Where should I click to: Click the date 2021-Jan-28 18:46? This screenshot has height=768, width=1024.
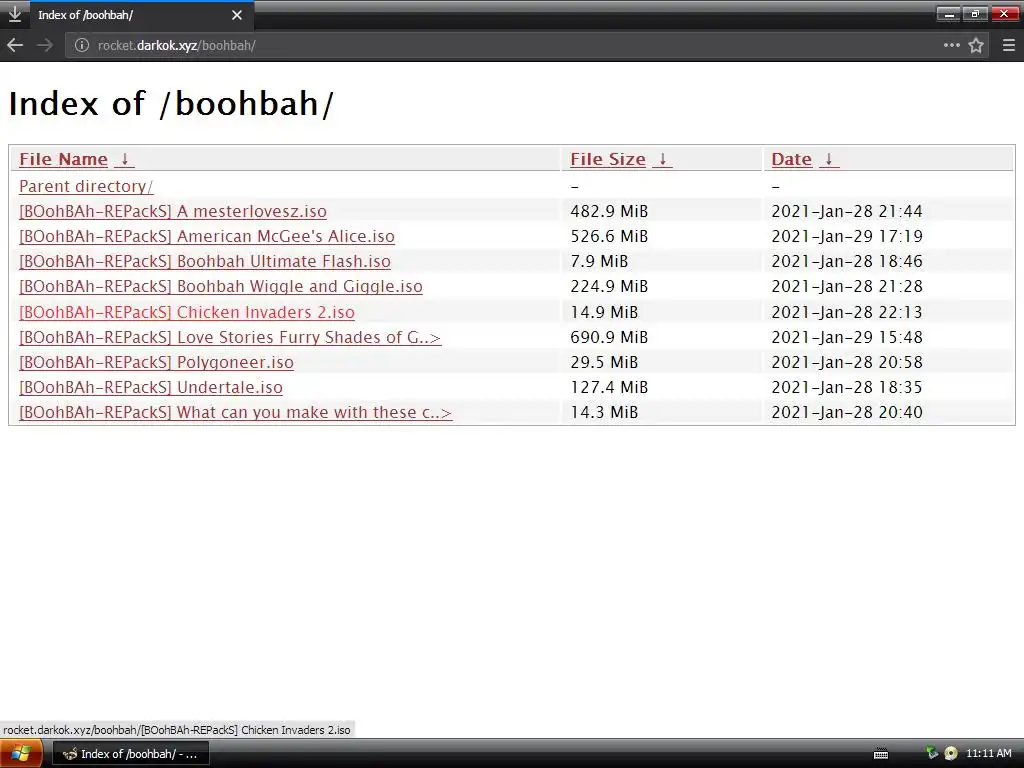tap(847, 261)
